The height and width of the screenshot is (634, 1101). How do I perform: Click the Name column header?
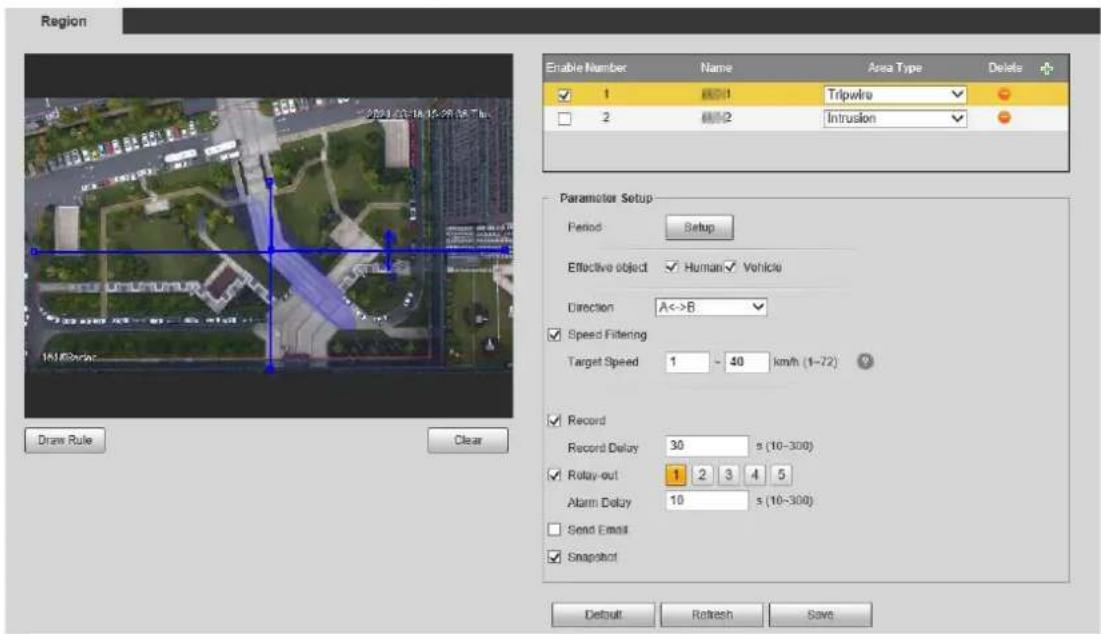pyautogui.click(x=716, y=67)
